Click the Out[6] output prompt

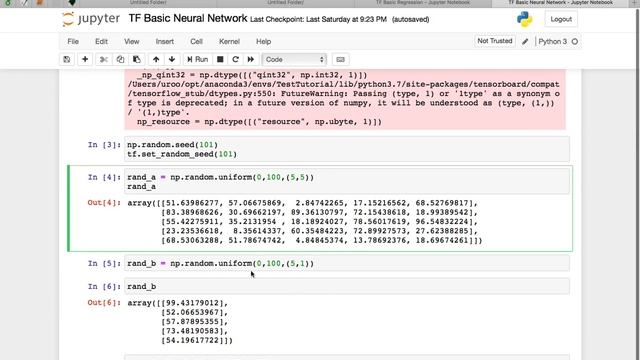[104, 303]
